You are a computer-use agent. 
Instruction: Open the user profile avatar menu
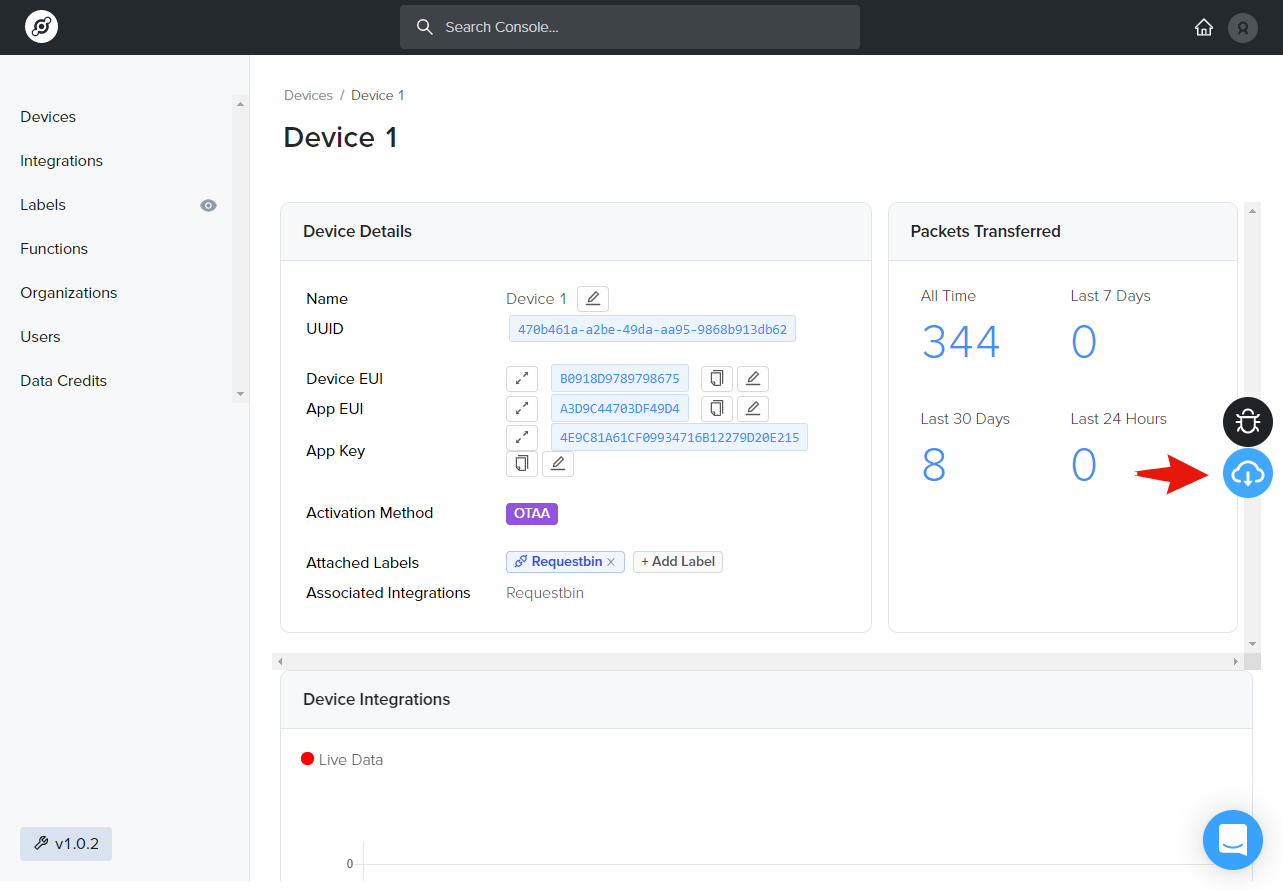click(1242, 27)
